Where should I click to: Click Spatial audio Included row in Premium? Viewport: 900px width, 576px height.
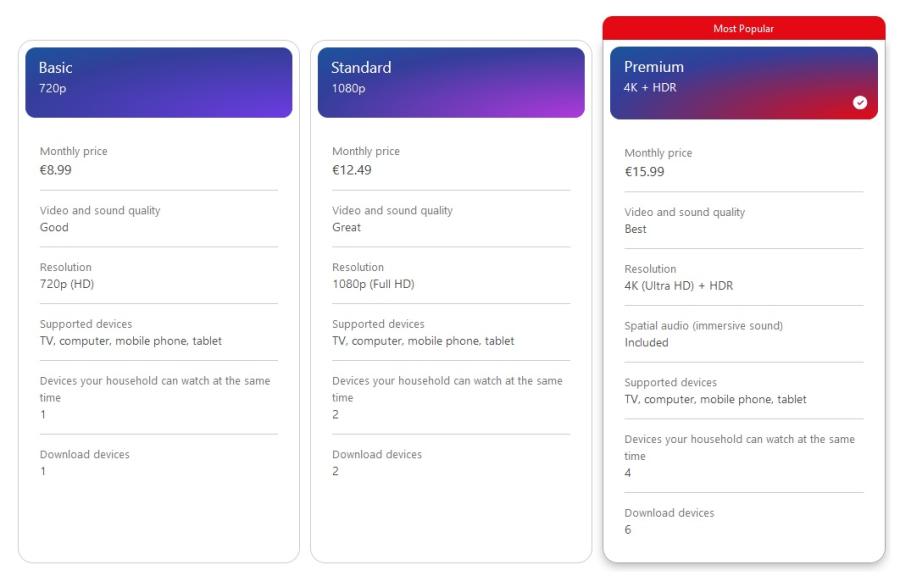click(x=743, y=334)
